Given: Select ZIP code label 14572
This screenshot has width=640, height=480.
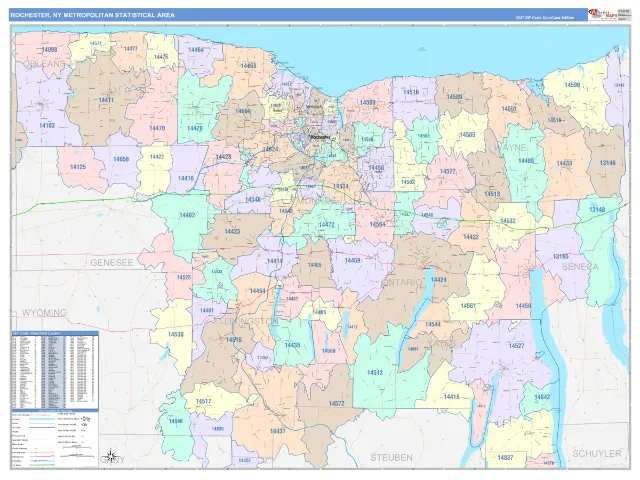Looking at the screenshot, I should (336, 404).
